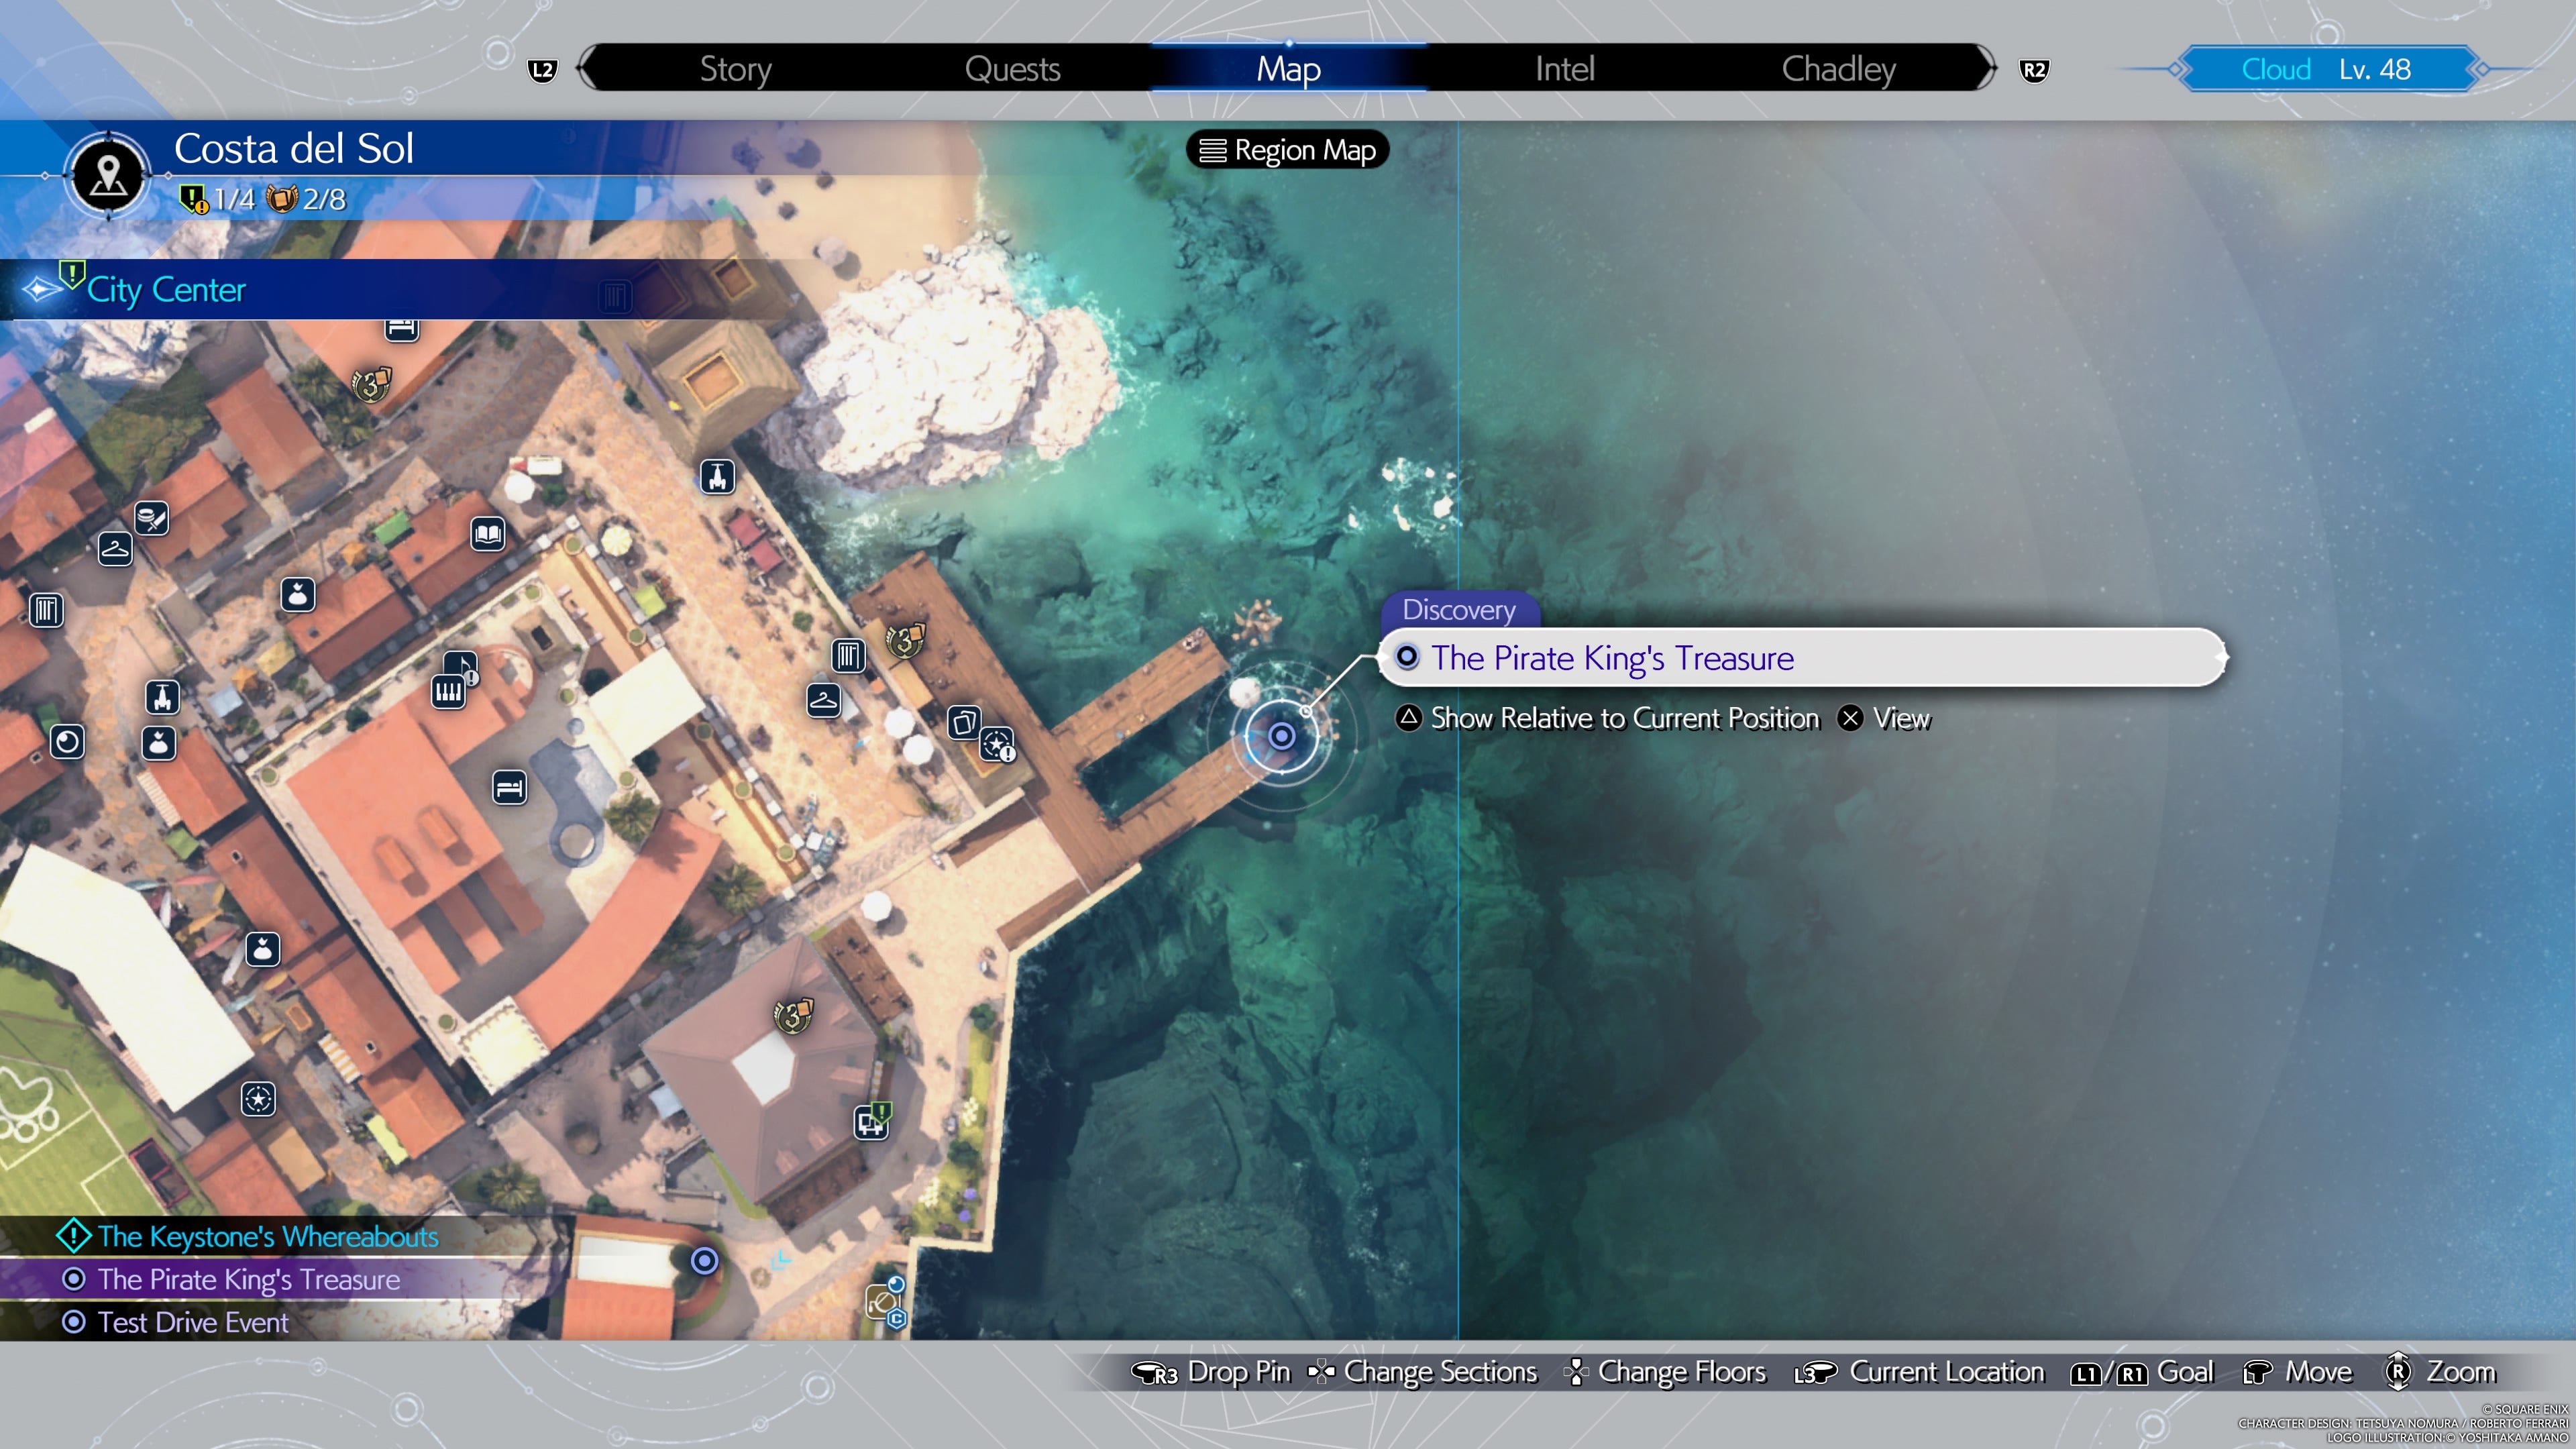The width and height of the screenshot is (2576, 1449).
Task: Select the treasure cache icon on rooftop
Action: [793, 1017]
